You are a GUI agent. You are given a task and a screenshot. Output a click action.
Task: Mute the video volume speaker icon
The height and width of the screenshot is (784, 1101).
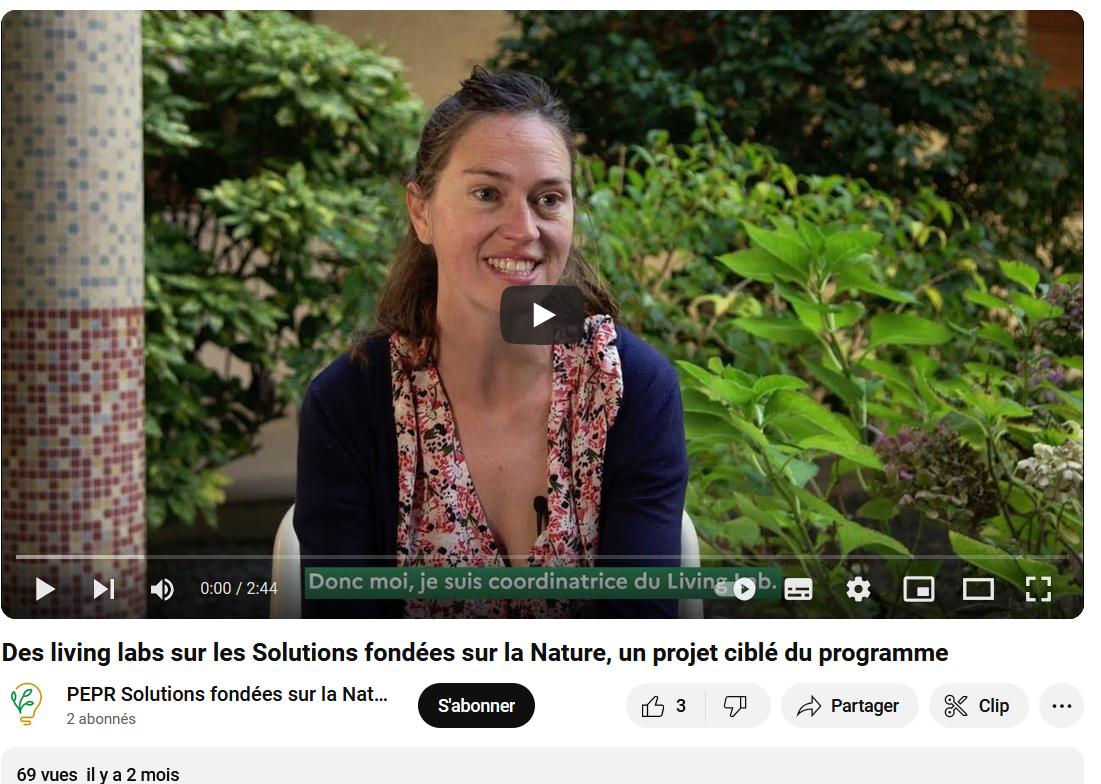click(161, 589)
